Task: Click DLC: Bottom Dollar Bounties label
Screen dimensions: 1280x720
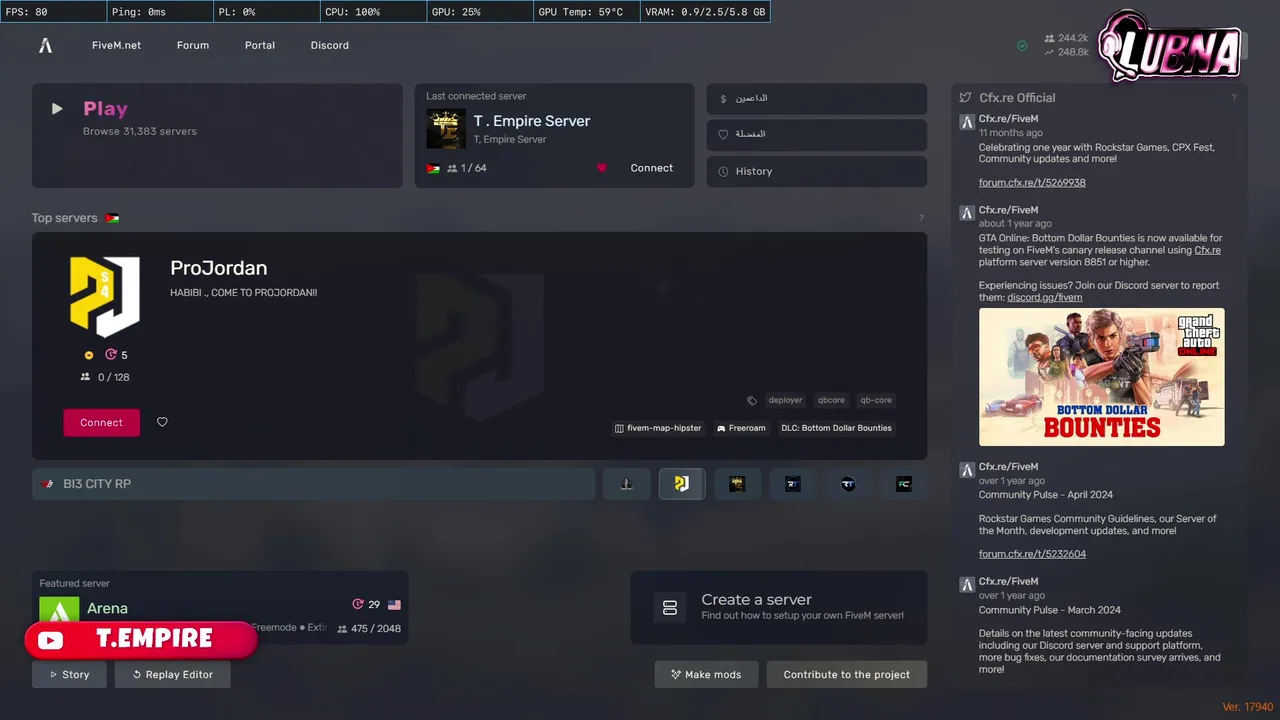Action: click(x=836, y=428)
